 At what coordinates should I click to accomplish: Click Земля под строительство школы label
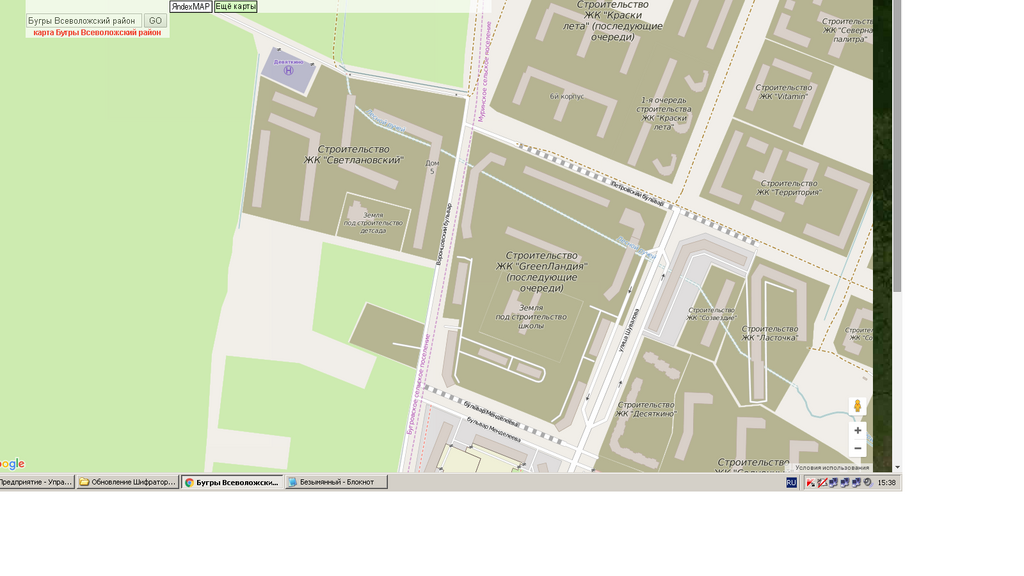coord(531,317)
